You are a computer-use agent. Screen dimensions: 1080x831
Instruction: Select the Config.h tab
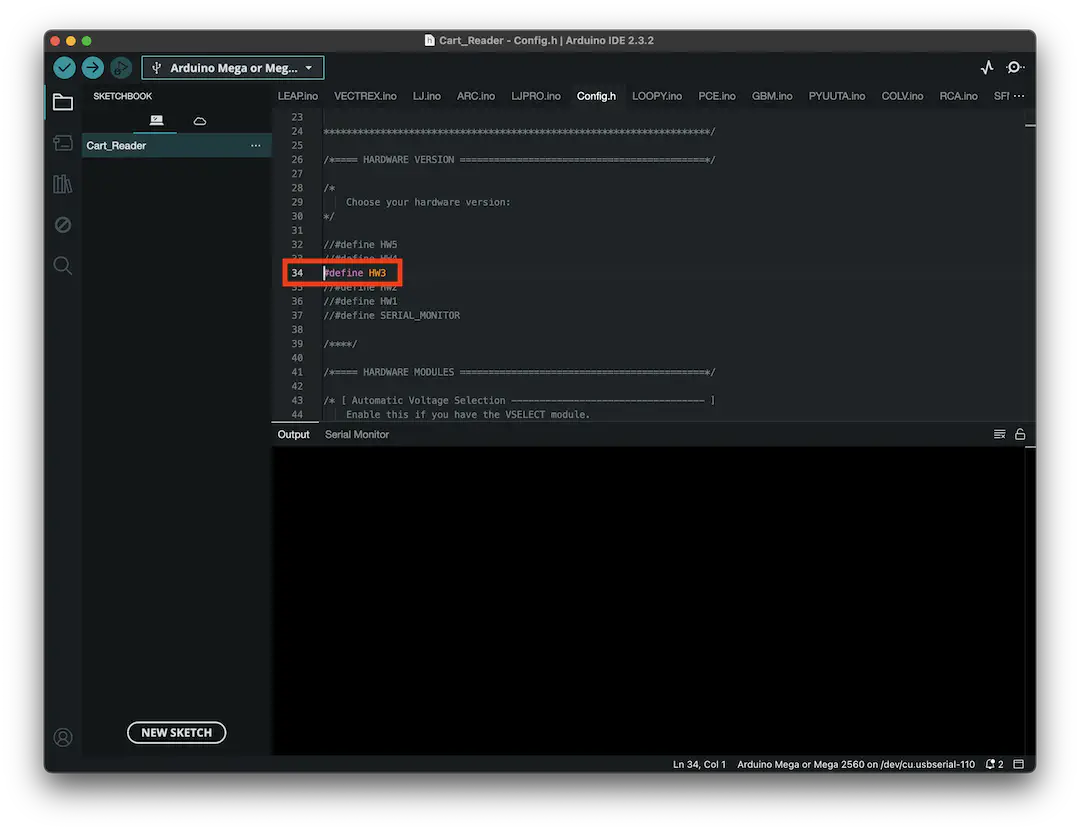point(596,96)
